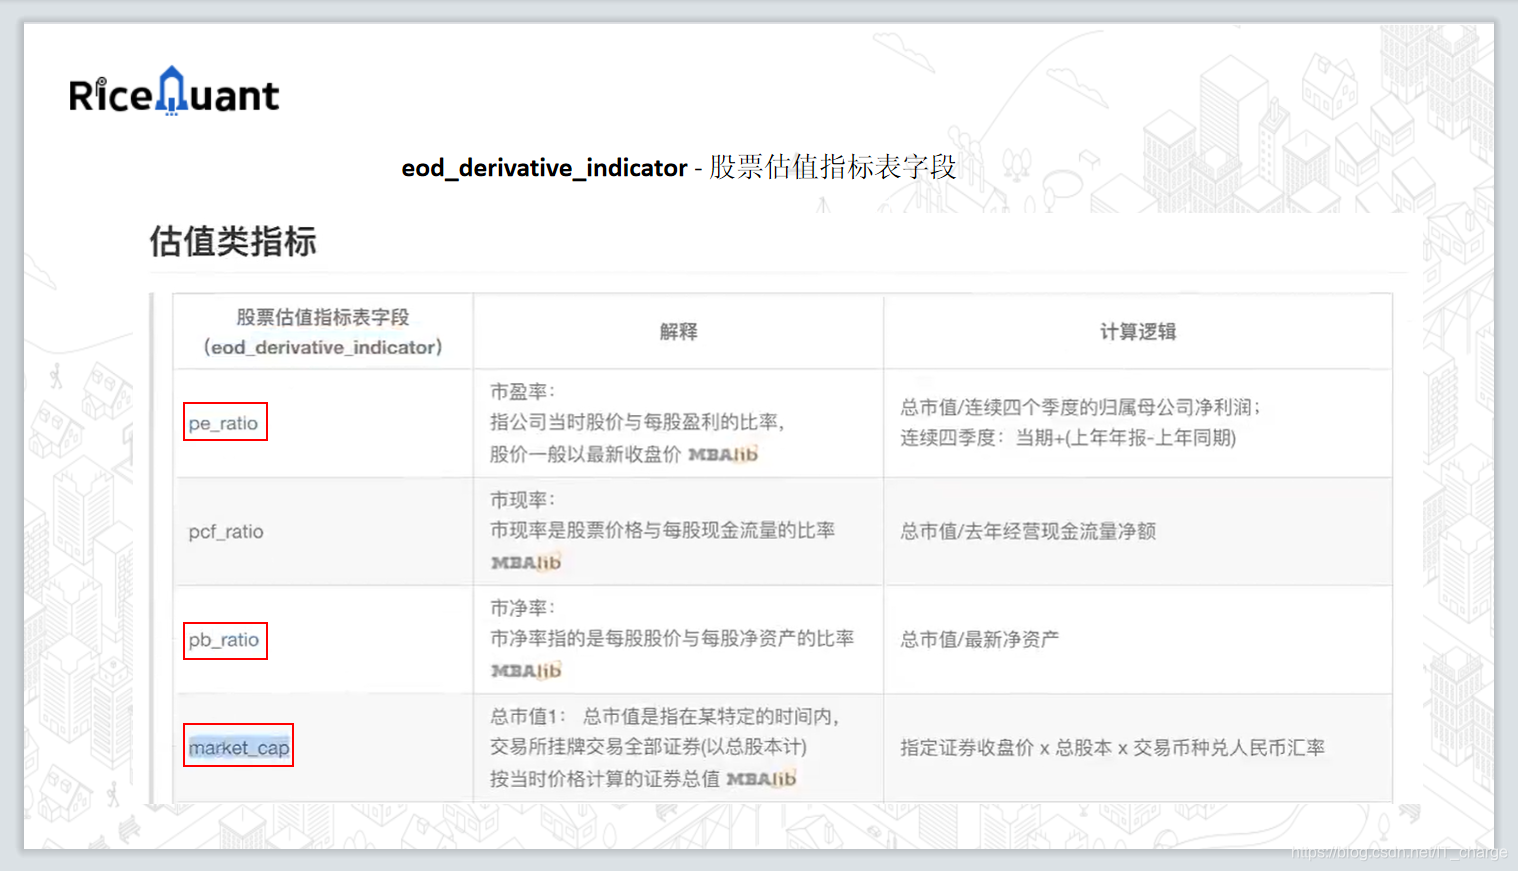Image resolution: width=1518 pixels, height=871 pixels.
Task: Click the line '指公司当时股价与每股盈利的比率'
Action: tap(638, 422)
